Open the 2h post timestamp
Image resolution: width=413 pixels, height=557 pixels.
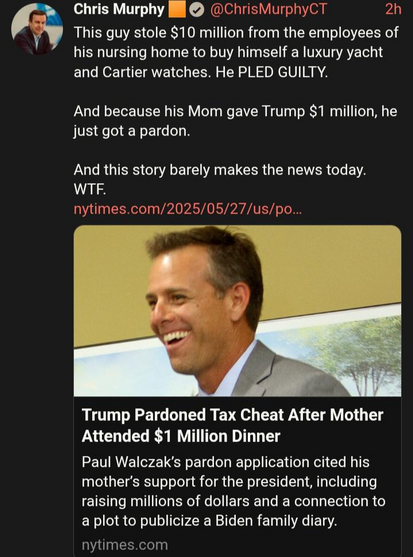pyautogui.click(x=393, y=10)
